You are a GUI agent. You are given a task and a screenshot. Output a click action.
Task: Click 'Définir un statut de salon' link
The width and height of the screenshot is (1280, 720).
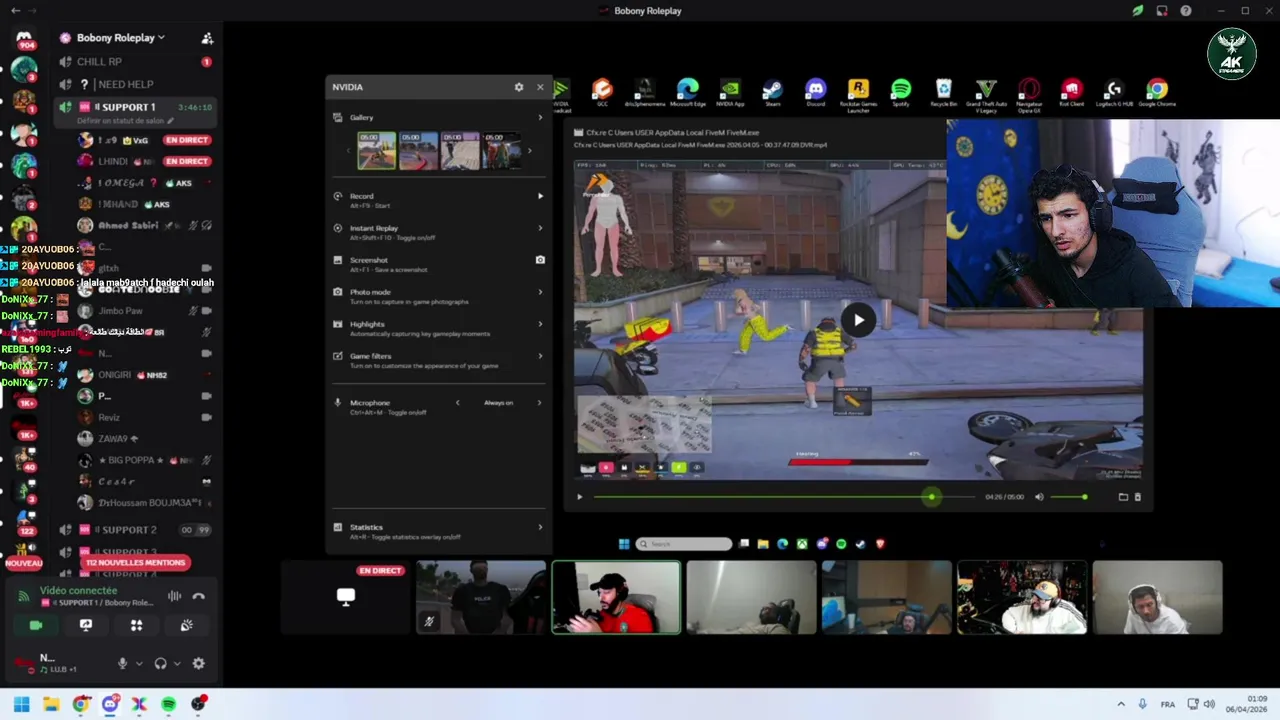125,121
